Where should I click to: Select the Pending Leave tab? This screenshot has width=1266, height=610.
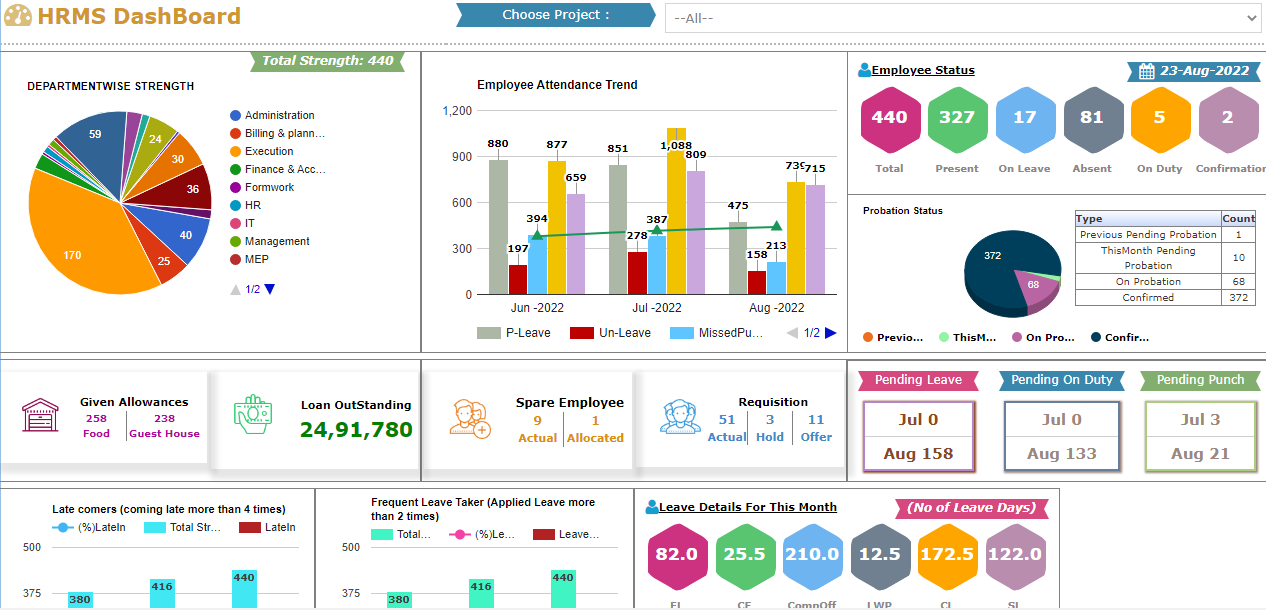pyautogui.click(x=918, y=380)
